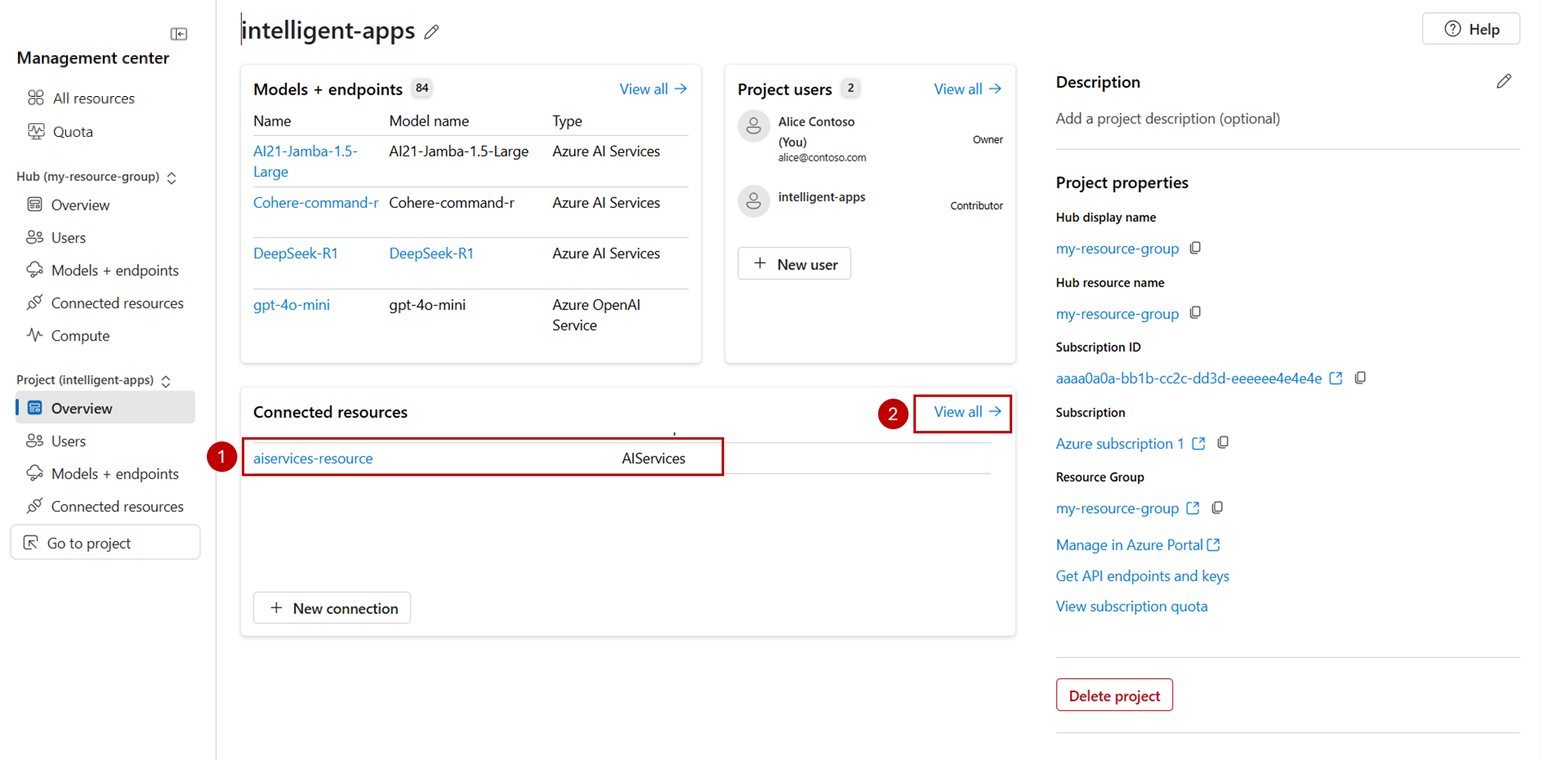Viewport: 1542px width, 760px height.
Task: Edit the intelligent-apps project name pencil
Action: tap(432, 32)
